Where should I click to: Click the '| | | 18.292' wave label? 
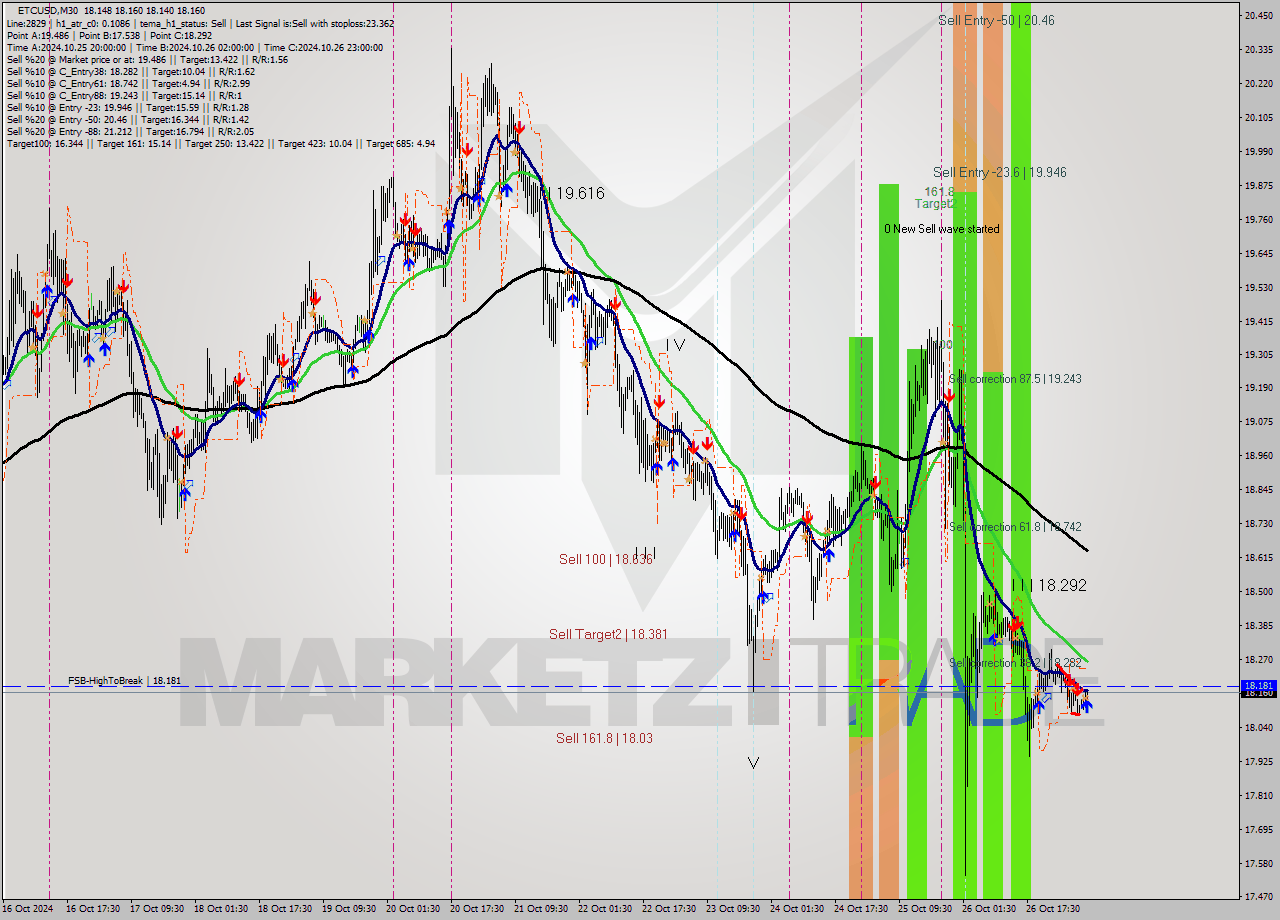point(1048,585)
